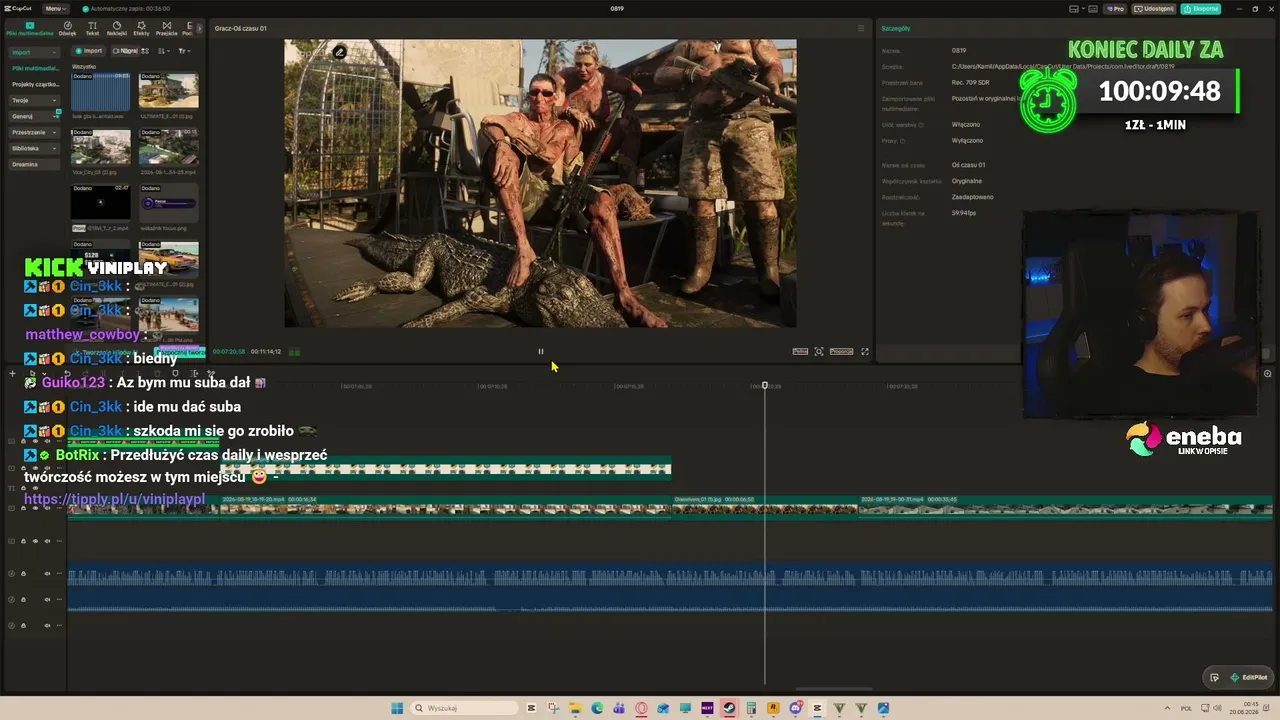Click the Eksportuj export button
The image size is (1280, 720).
click(1200, 9)
